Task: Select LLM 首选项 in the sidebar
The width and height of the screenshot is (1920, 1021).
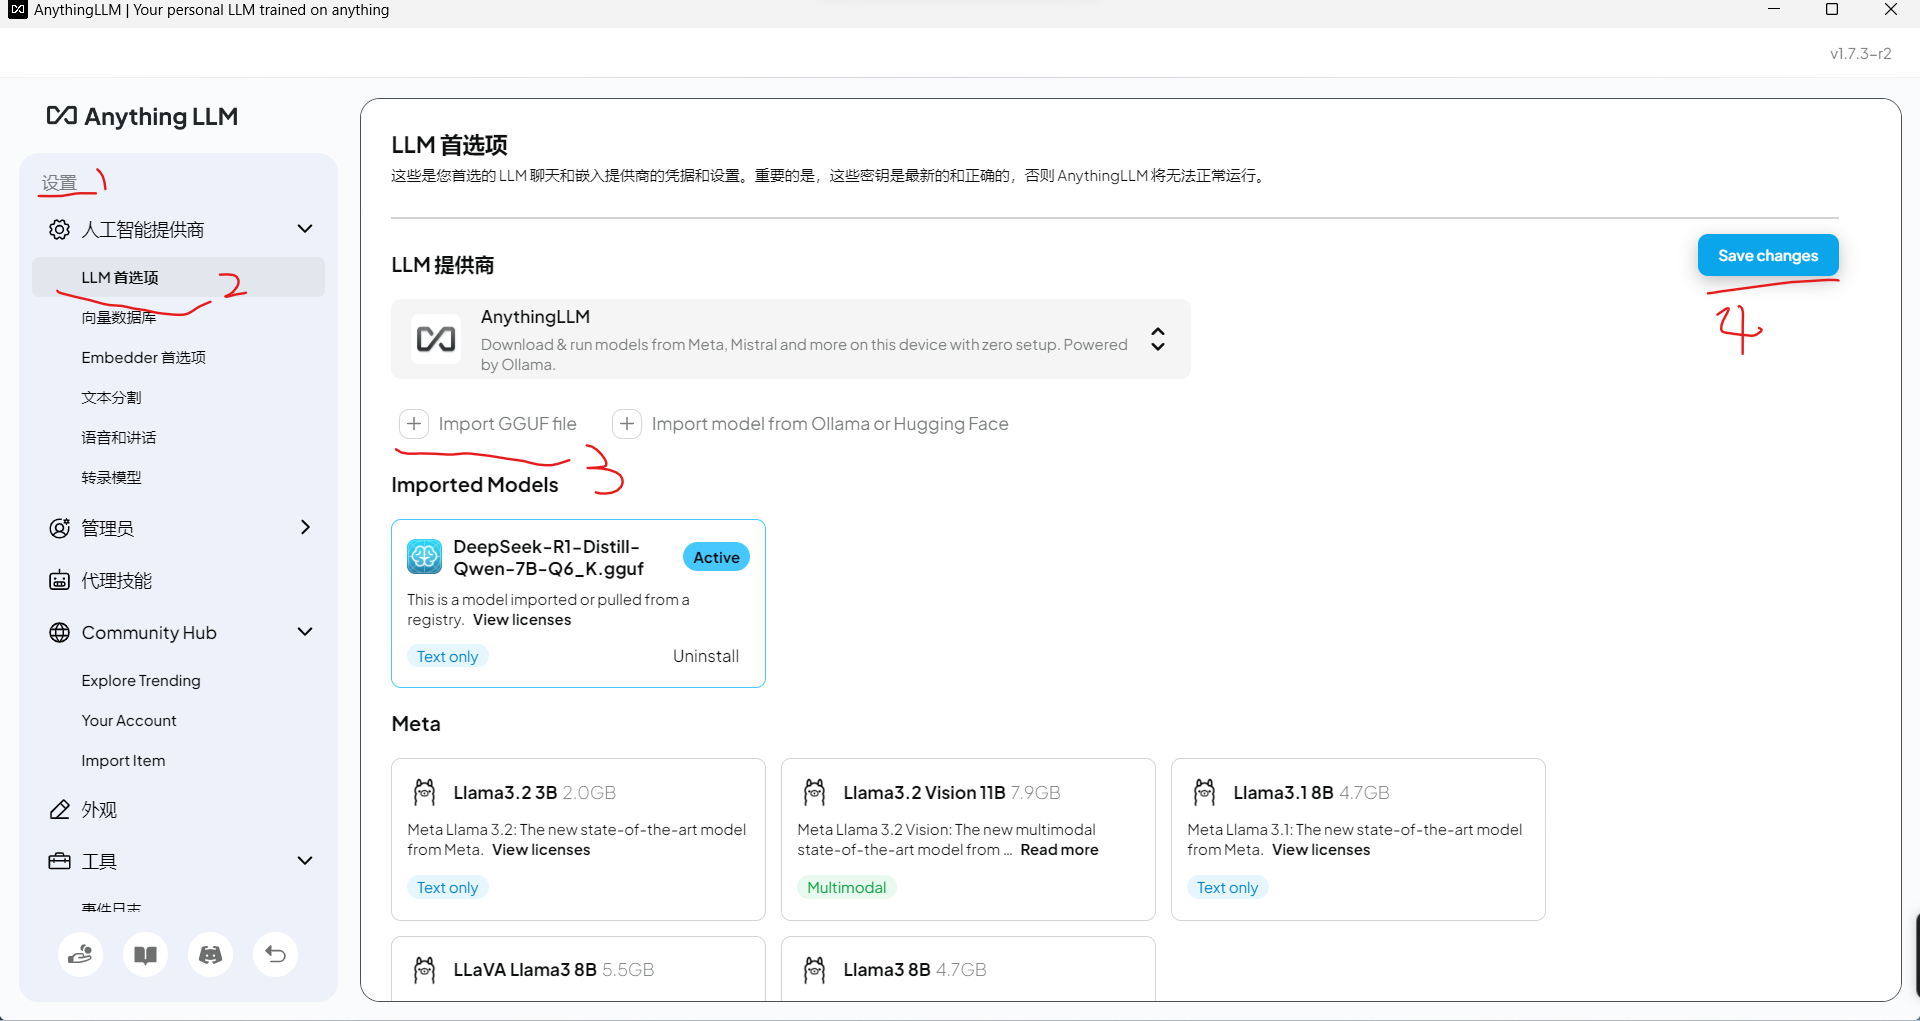Action: (x=178, y=277)
